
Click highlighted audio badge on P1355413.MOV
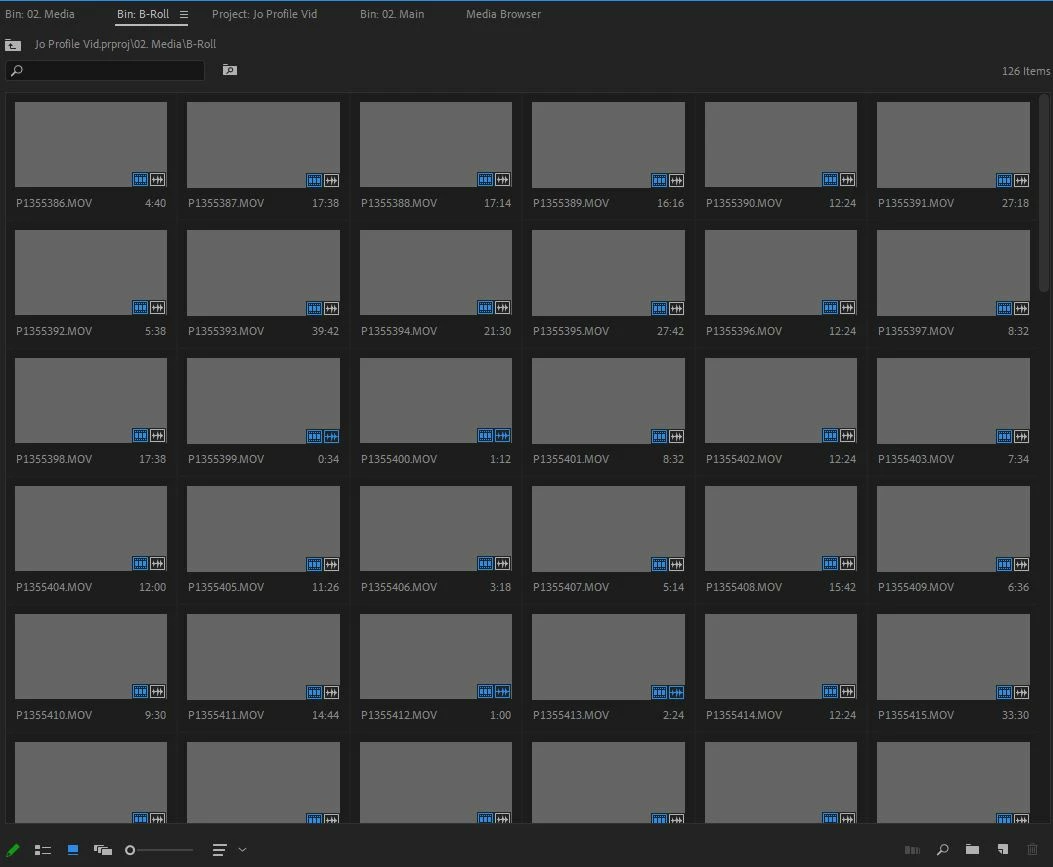(x=676, y=692)
